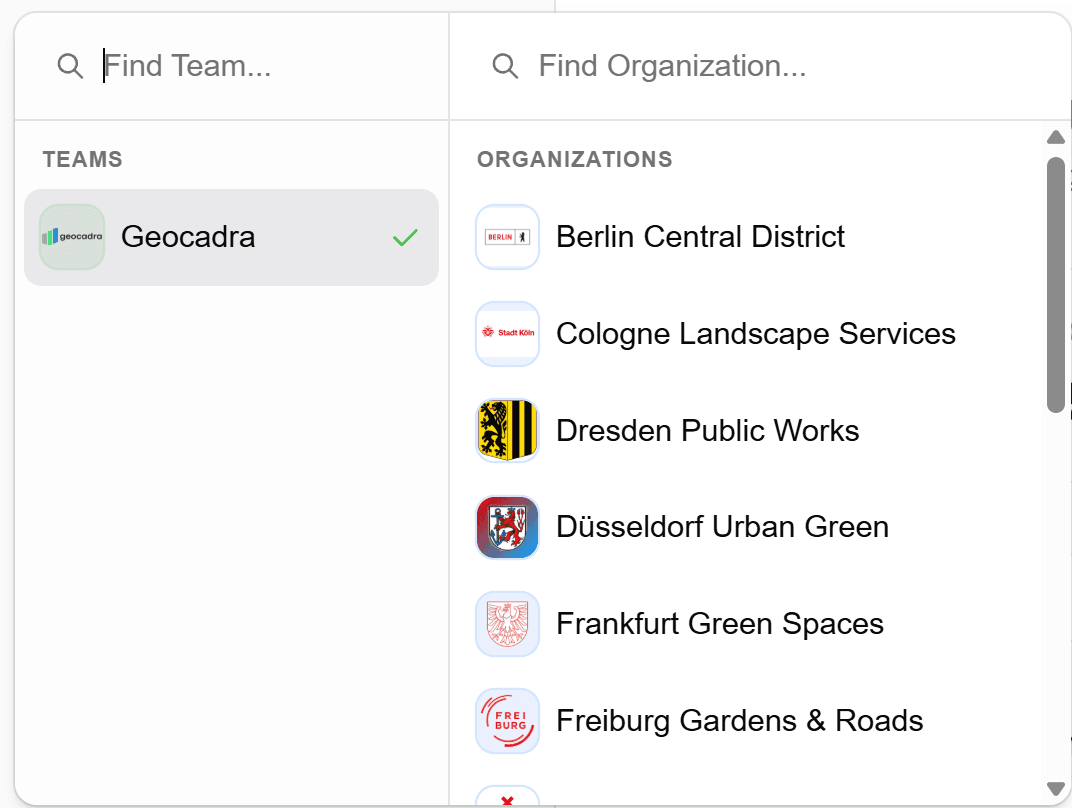Click the scrollbar up arrow
Viewport: 1072px width, 808px height.
coord(1056,137)
